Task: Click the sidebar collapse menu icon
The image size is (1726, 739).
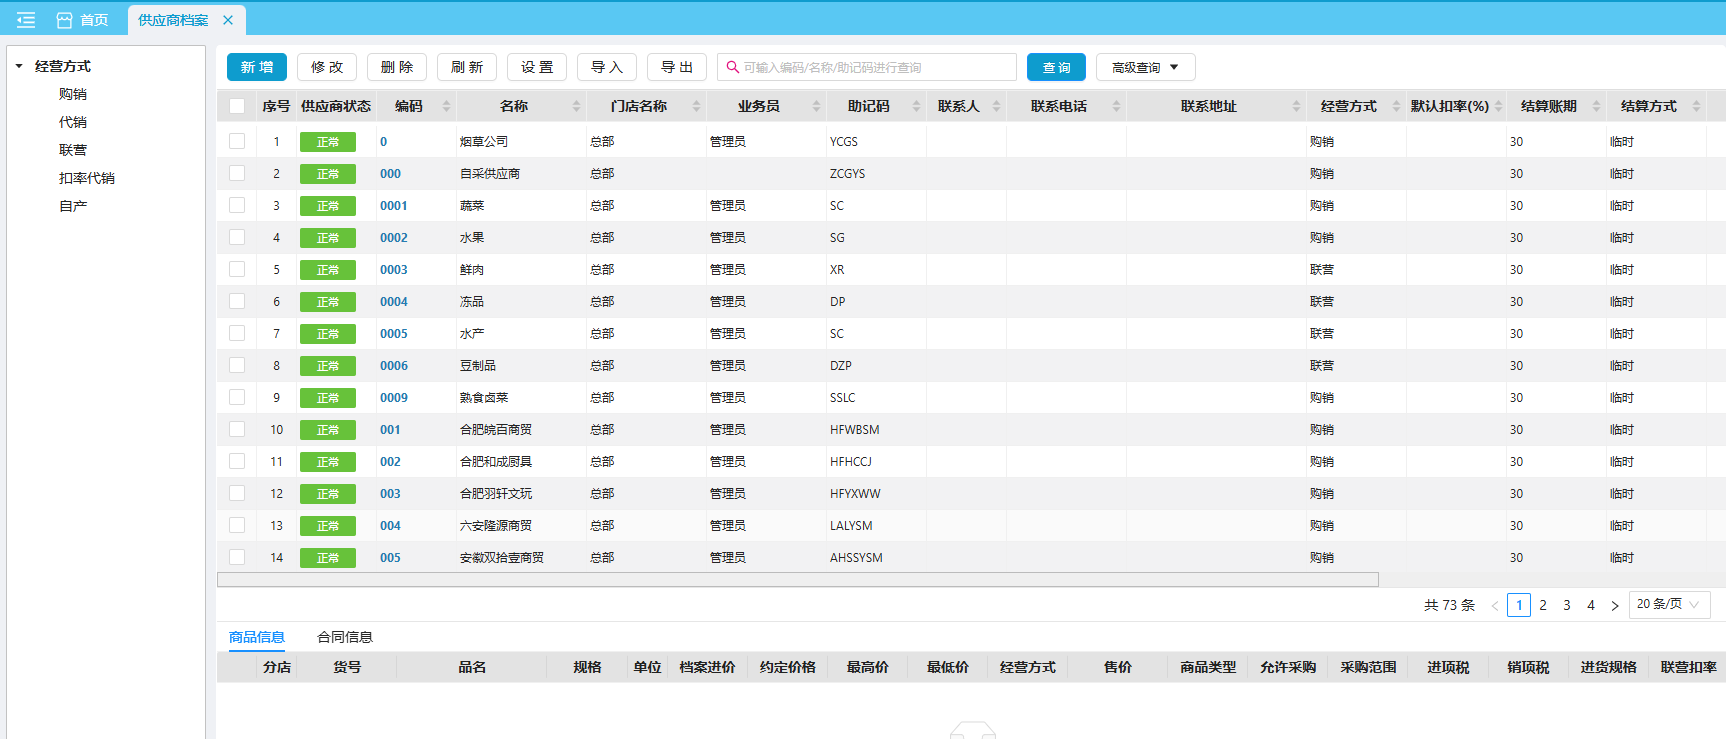Action: (26, 20)
